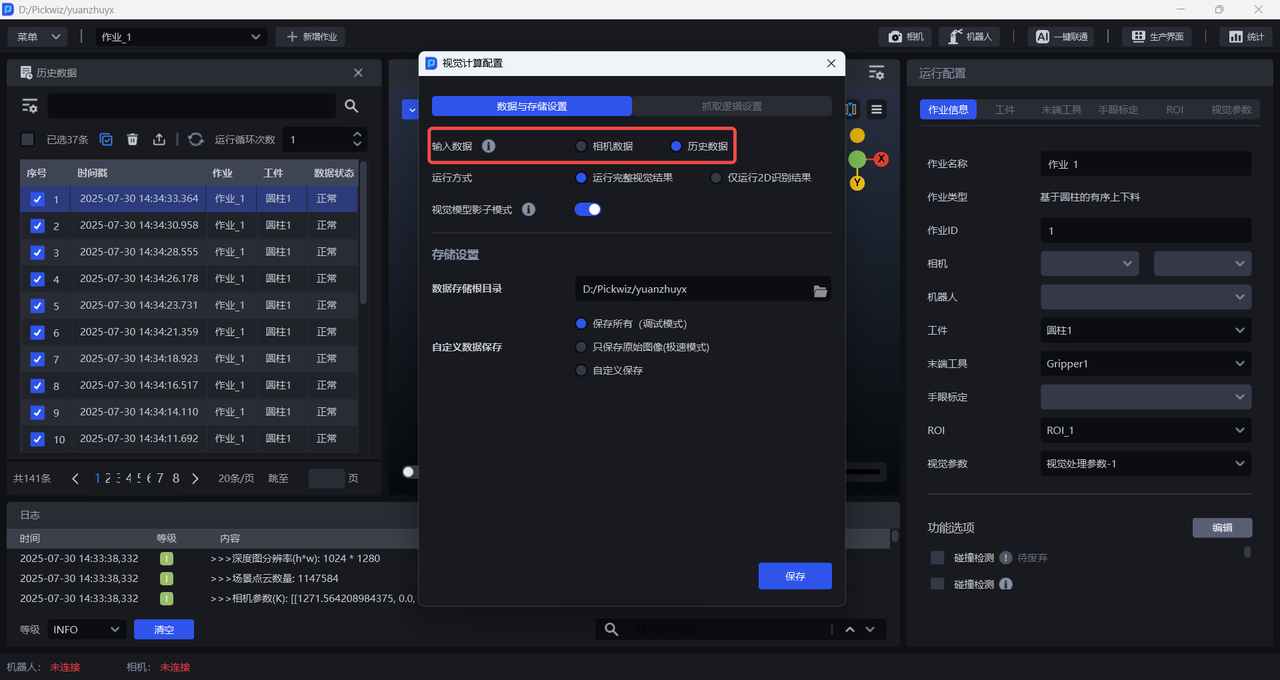Open the 相机 camera button in top toolbar

coord(905,37)
